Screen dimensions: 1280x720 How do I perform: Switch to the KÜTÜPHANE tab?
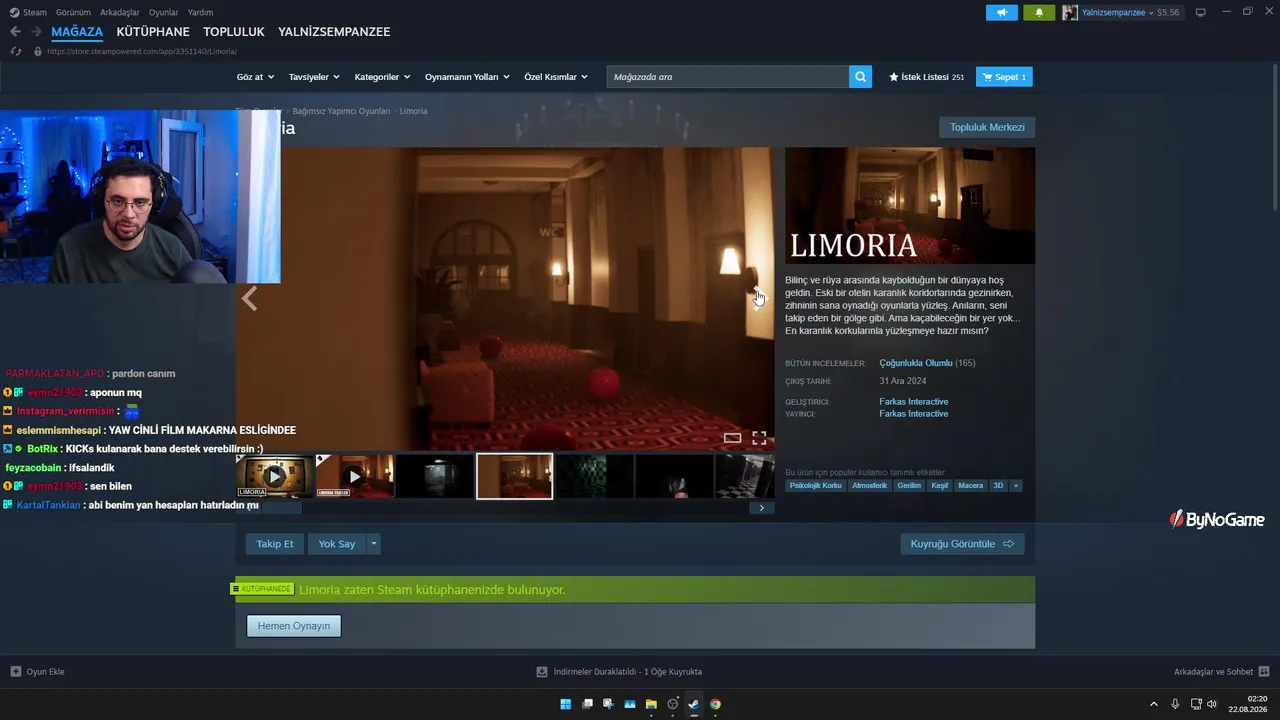tap(153, 32)
